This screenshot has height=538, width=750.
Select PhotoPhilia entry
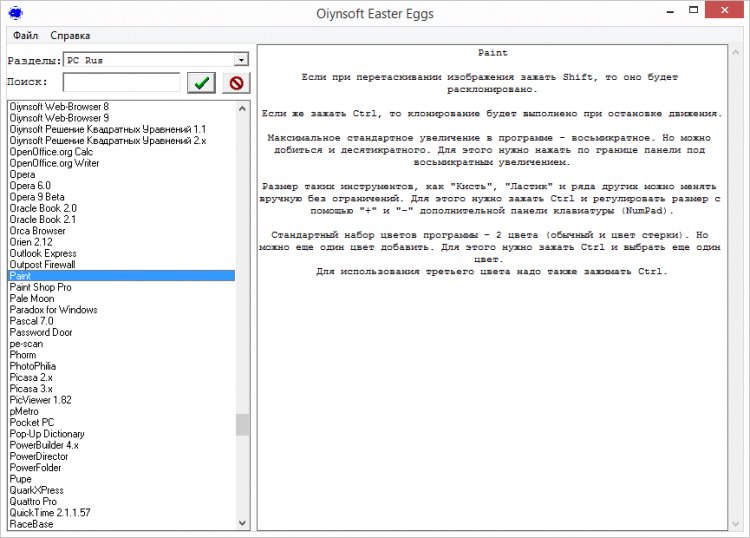click(x=122, y=366)
